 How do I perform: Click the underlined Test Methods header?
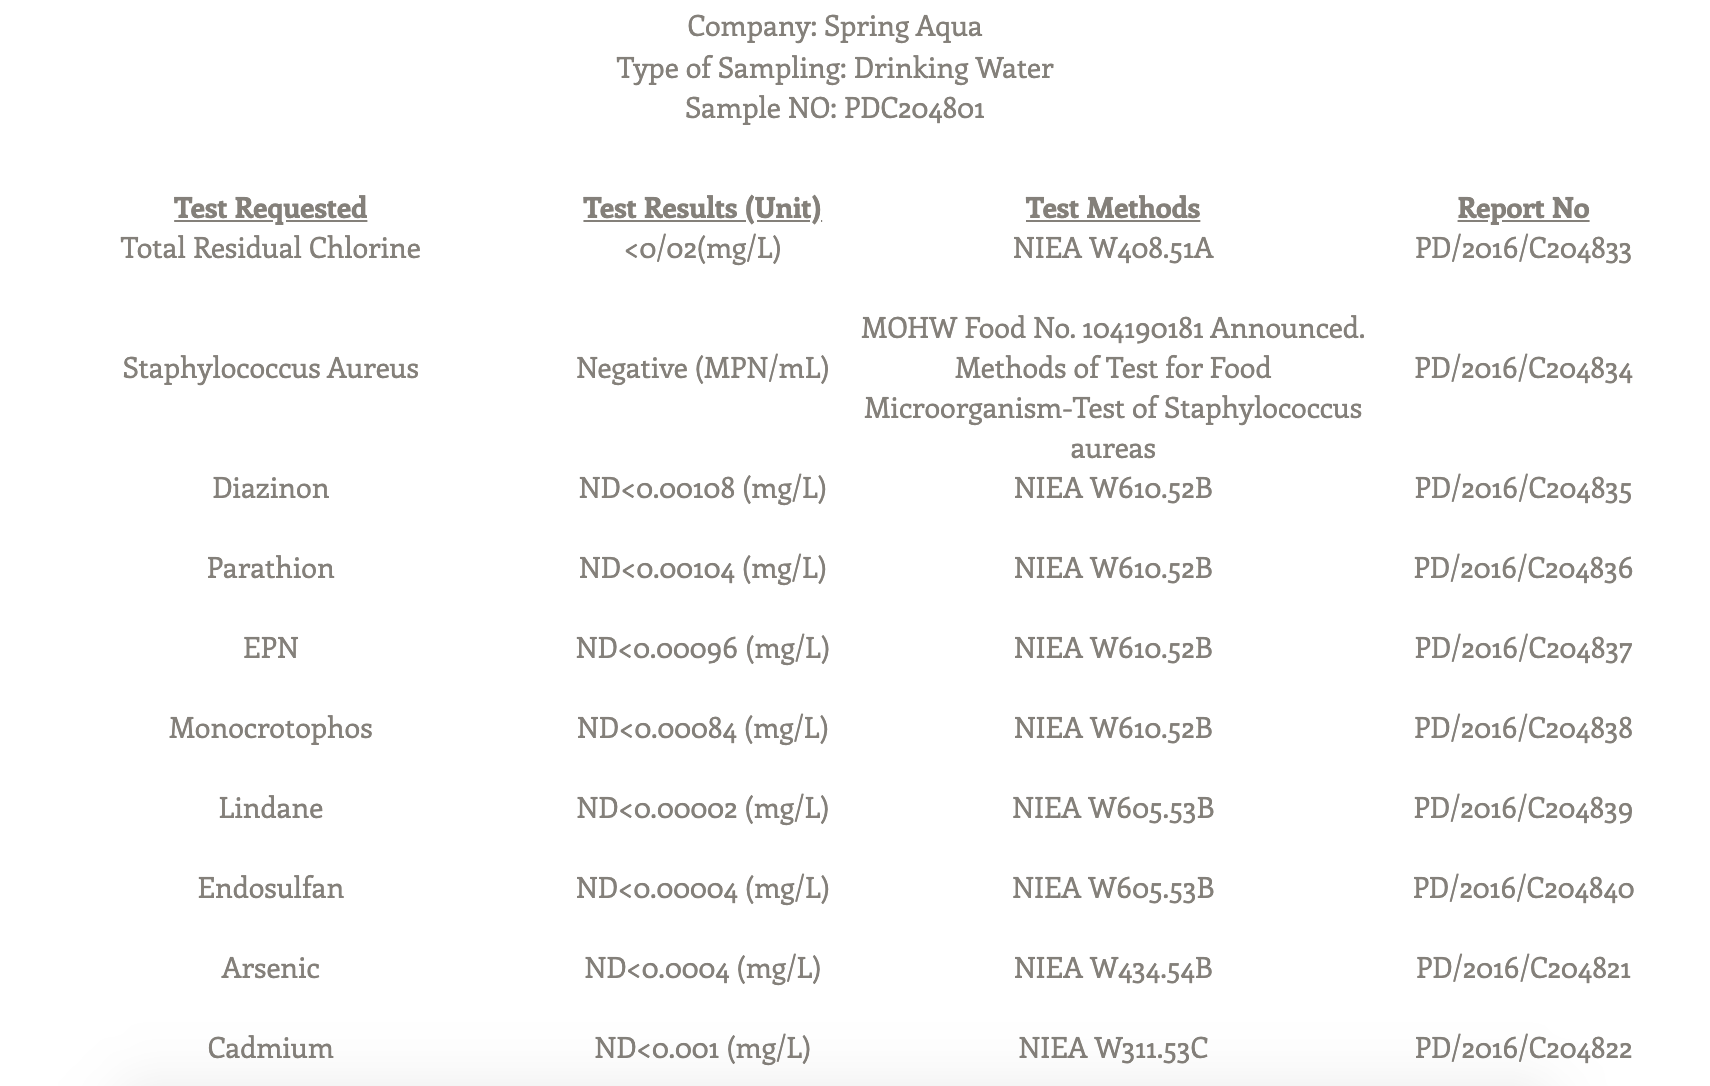tap(1112, 208)
